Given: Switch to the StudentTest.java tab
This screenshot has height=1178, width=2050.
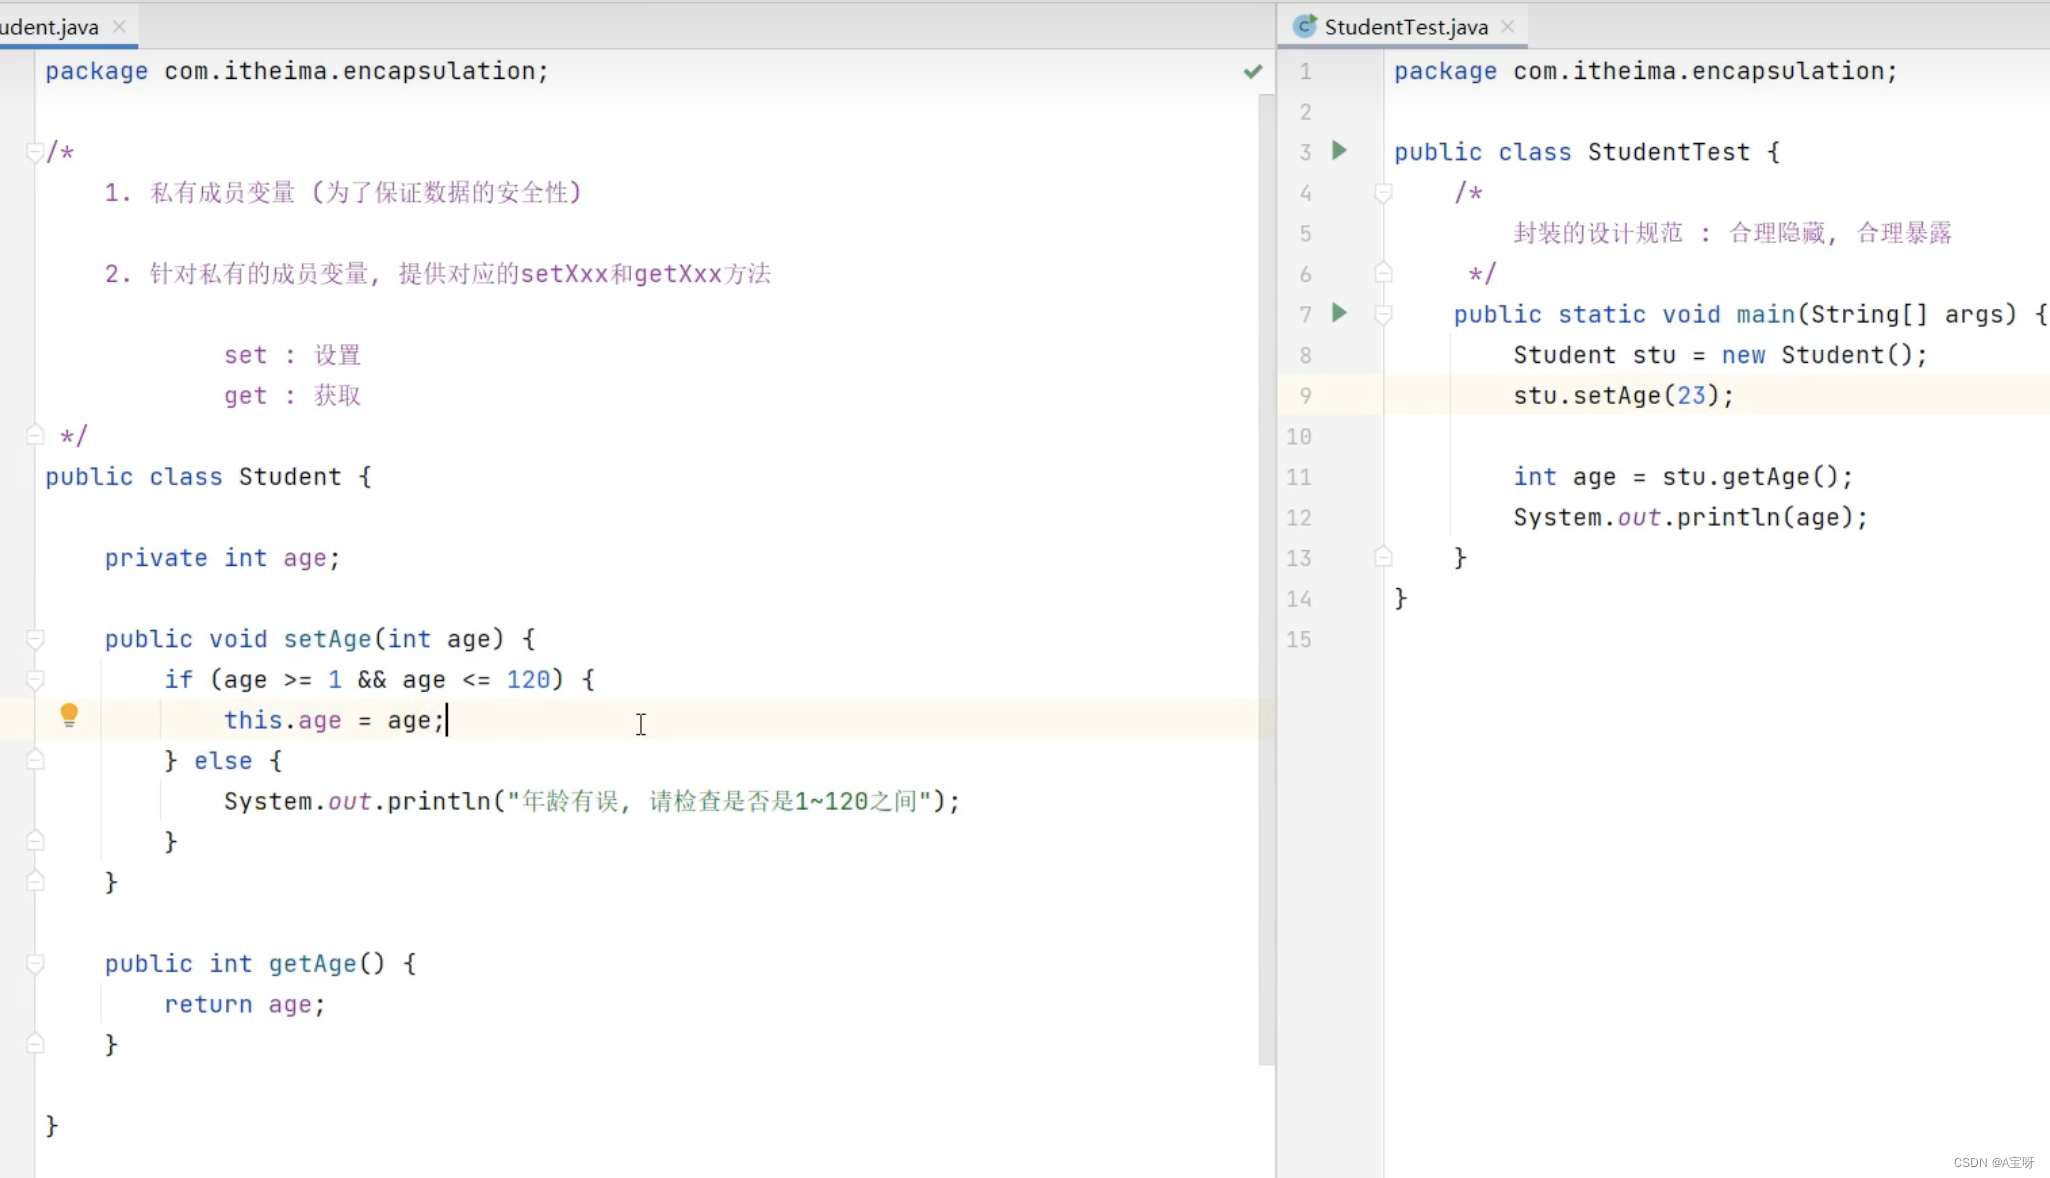Looking at the screenshot, I should coord(1405,27).
